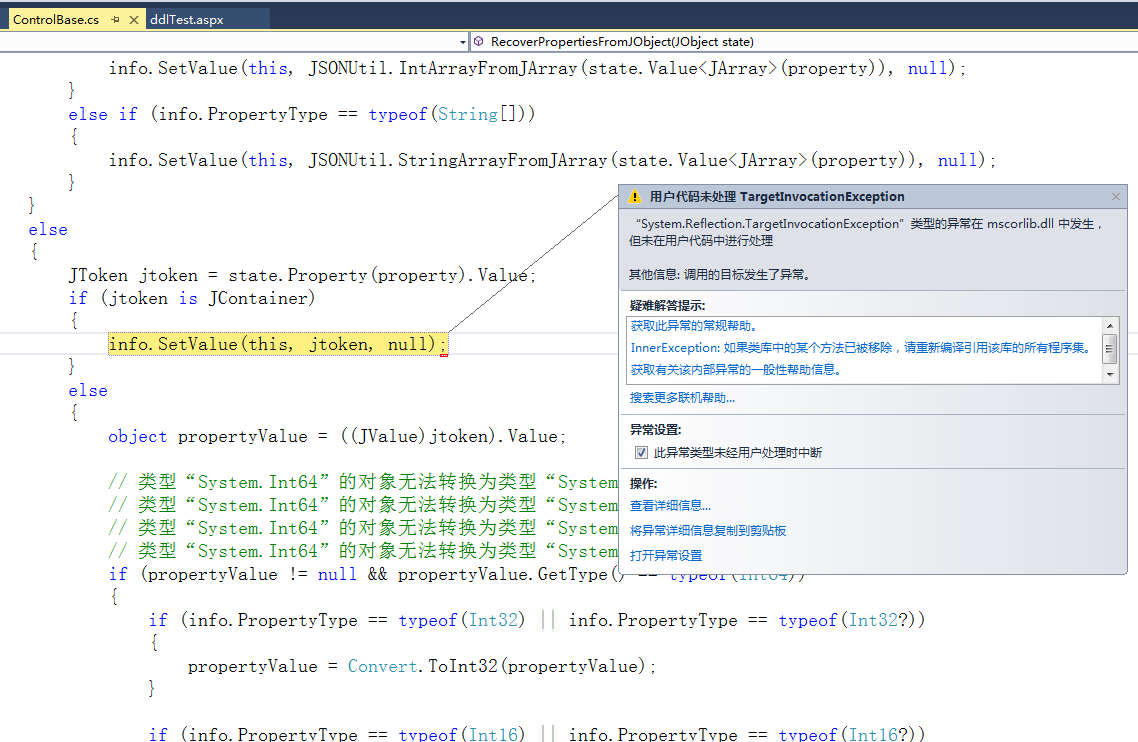Dismiss the TargetInvocationException popup
The image size is (1138, 742).
1116,197
